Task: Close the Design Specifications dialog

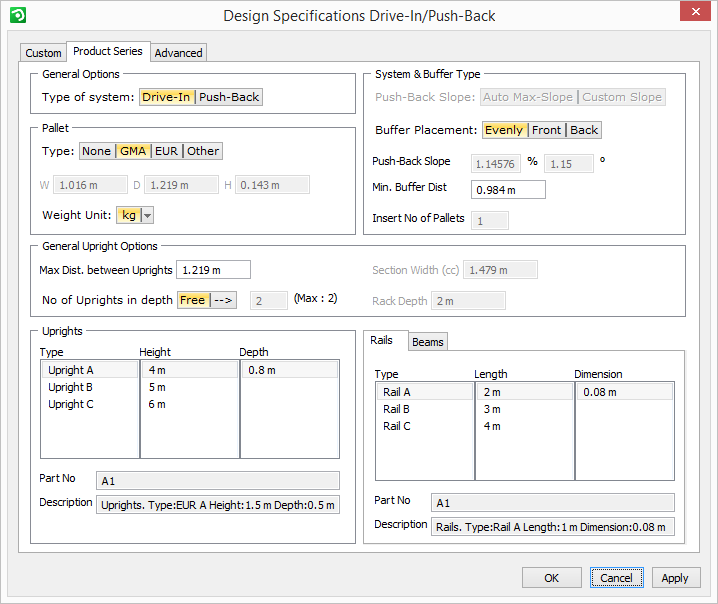Action: tap(695, 14)
